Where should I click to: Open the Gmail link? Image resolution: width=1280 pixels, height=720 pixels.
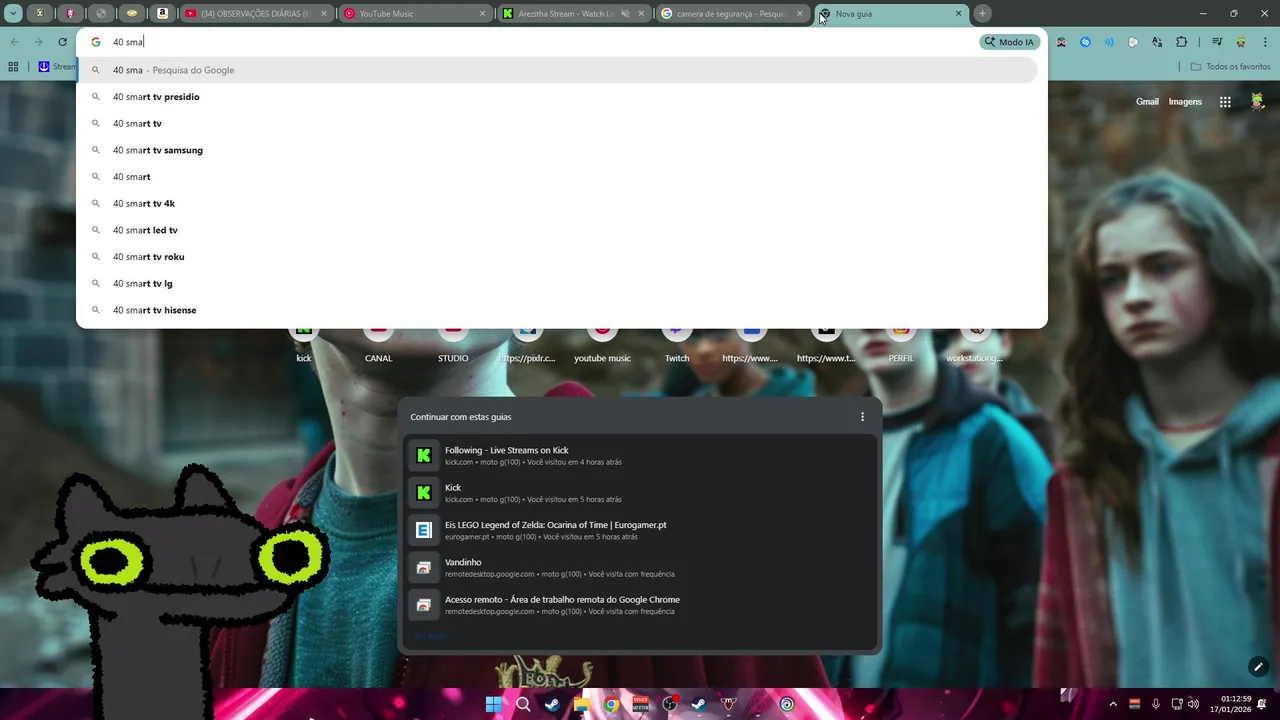pos(1147,102)
